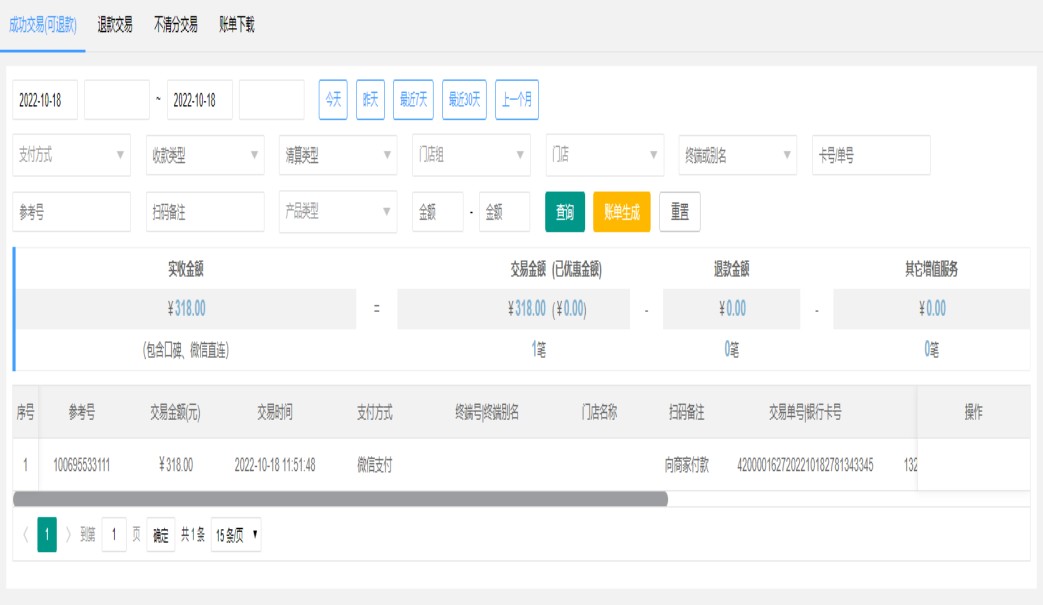Change the 15条/页 page size selector
The width and height of the screenshot is (1043, 605).
[236, 535]
